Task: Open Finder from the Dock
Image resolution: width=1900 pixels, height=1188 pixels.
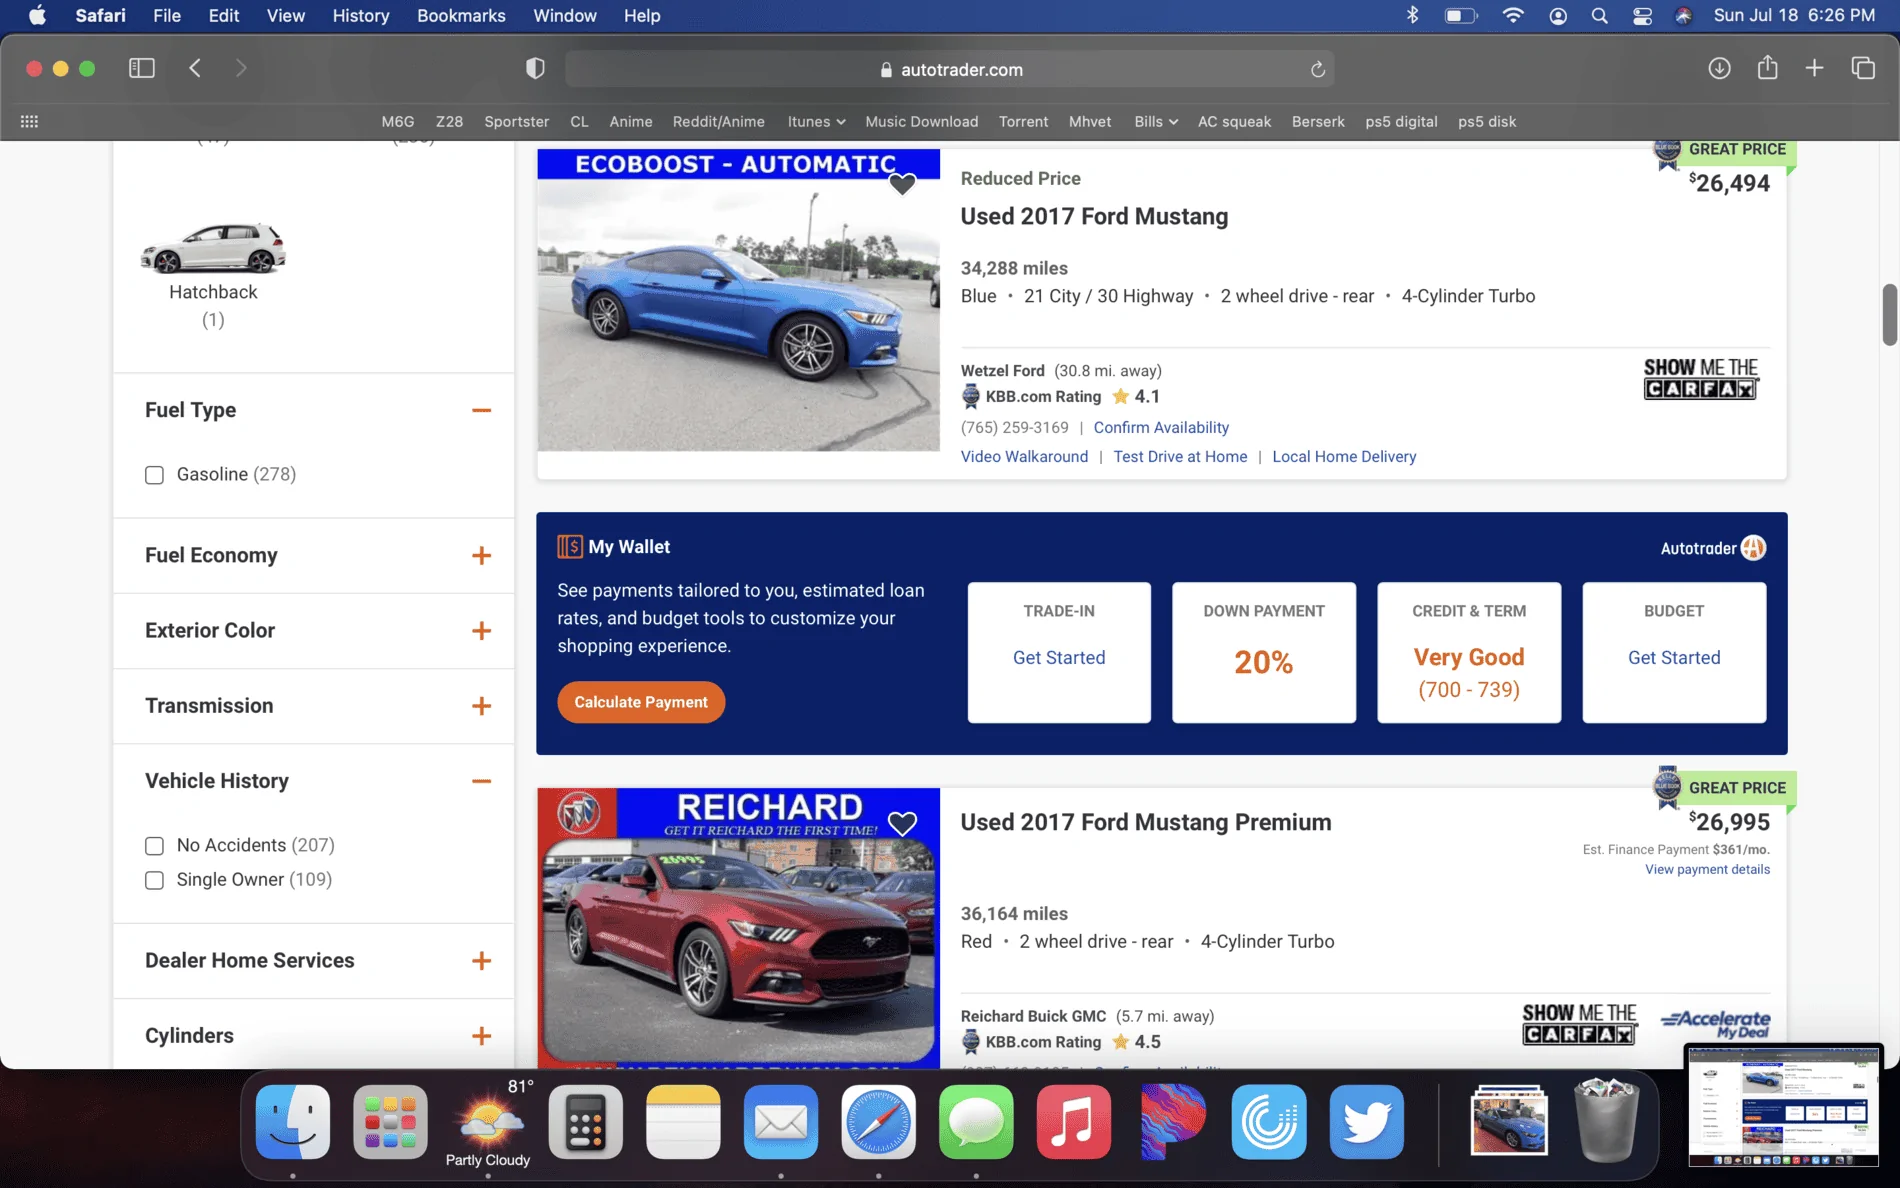Action: tap(293, 1121)
